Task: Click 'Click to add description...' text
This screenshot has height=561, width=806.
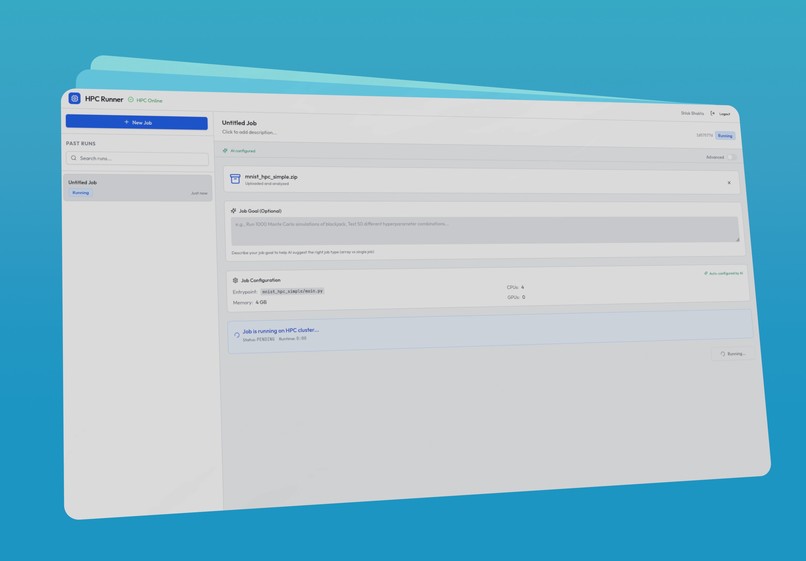Action: pos(249,132)
